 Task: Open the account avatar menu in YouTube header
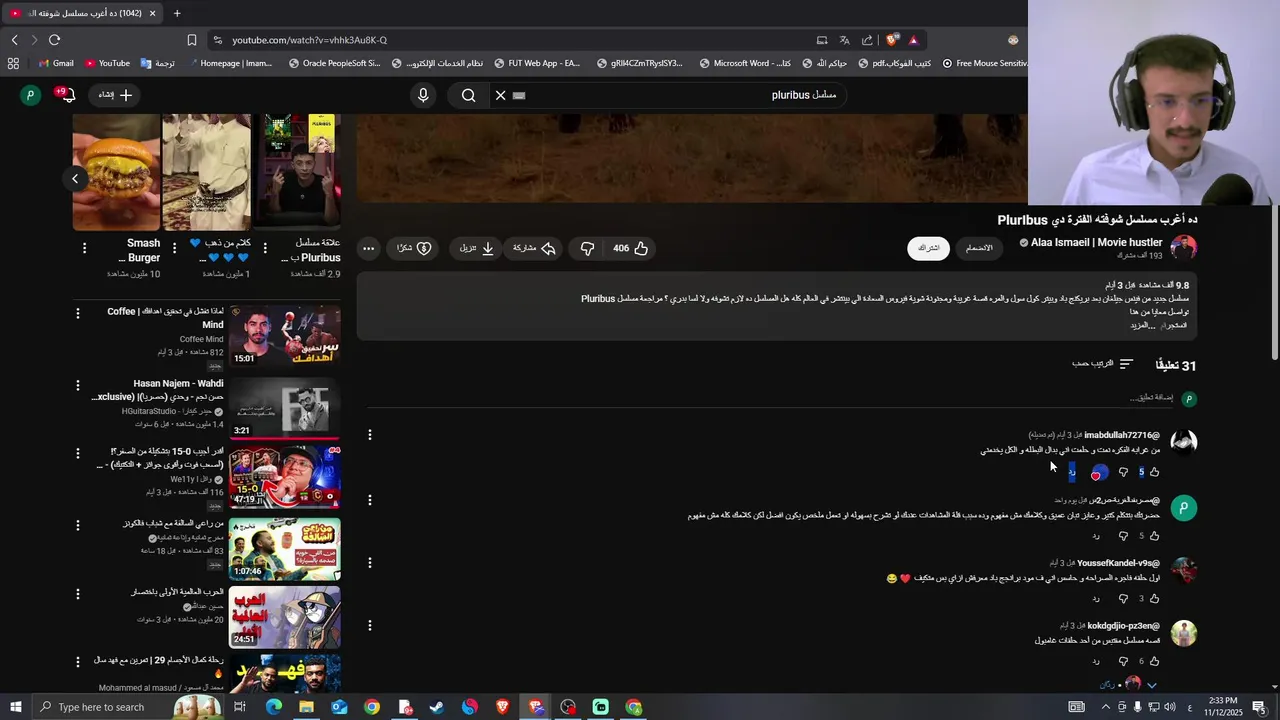[x=31, y=95]
